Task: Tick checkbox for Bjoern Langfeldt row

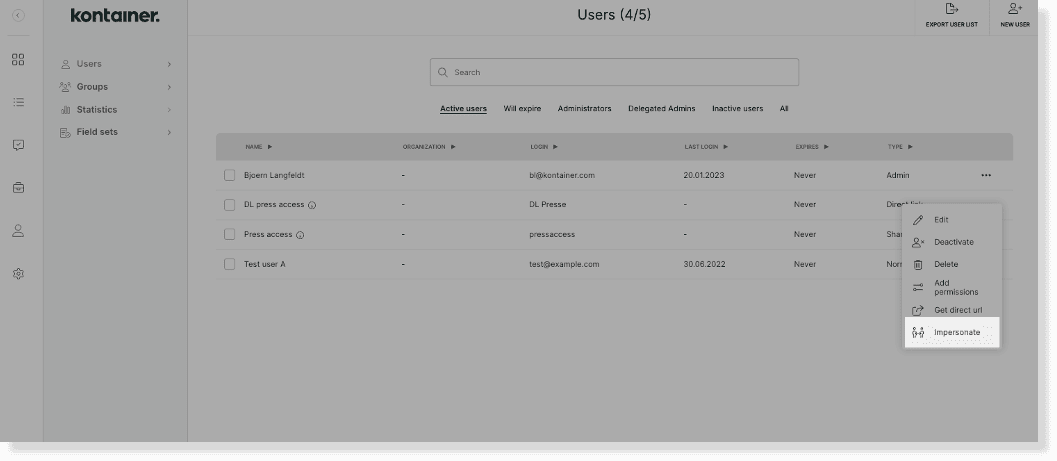Action: point(229,175)
